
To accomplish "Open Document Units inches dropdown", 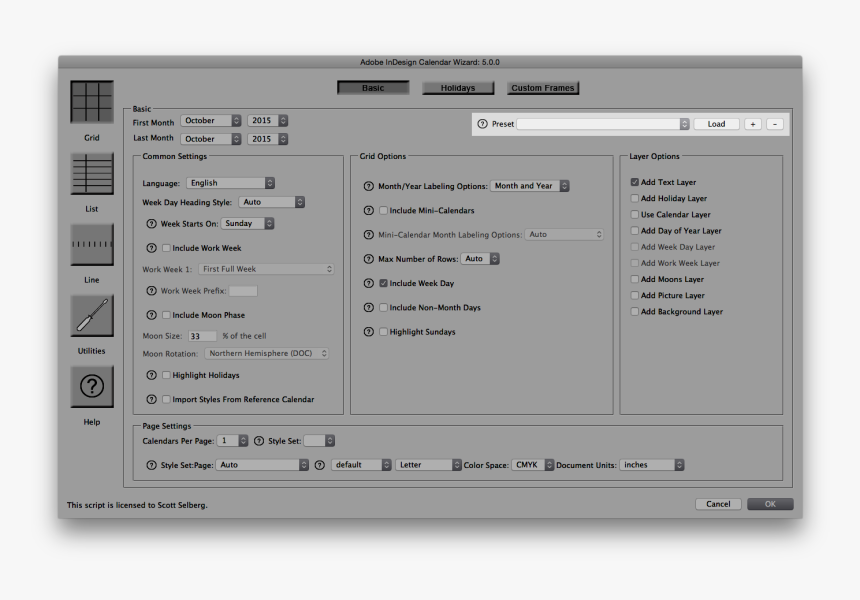I will (x=652, y=465).
